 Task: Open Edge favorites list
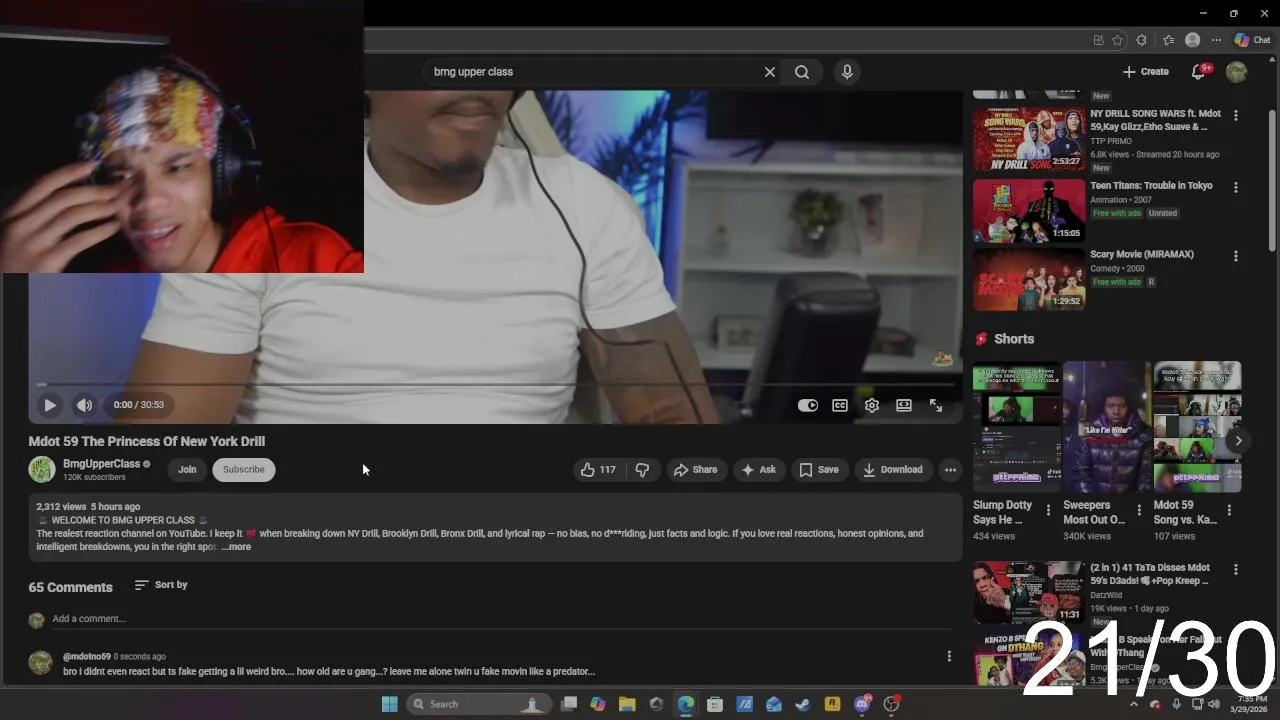click(1168, 40)
